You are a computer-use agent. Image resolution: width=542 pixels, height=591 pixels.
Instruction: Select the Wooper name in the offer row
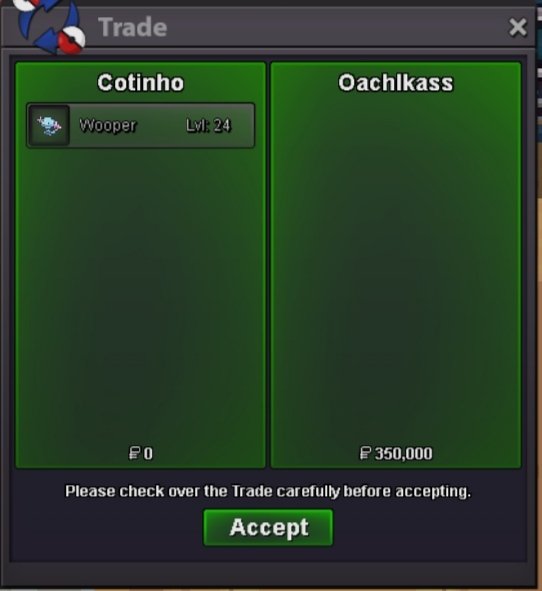coord(107,126)
